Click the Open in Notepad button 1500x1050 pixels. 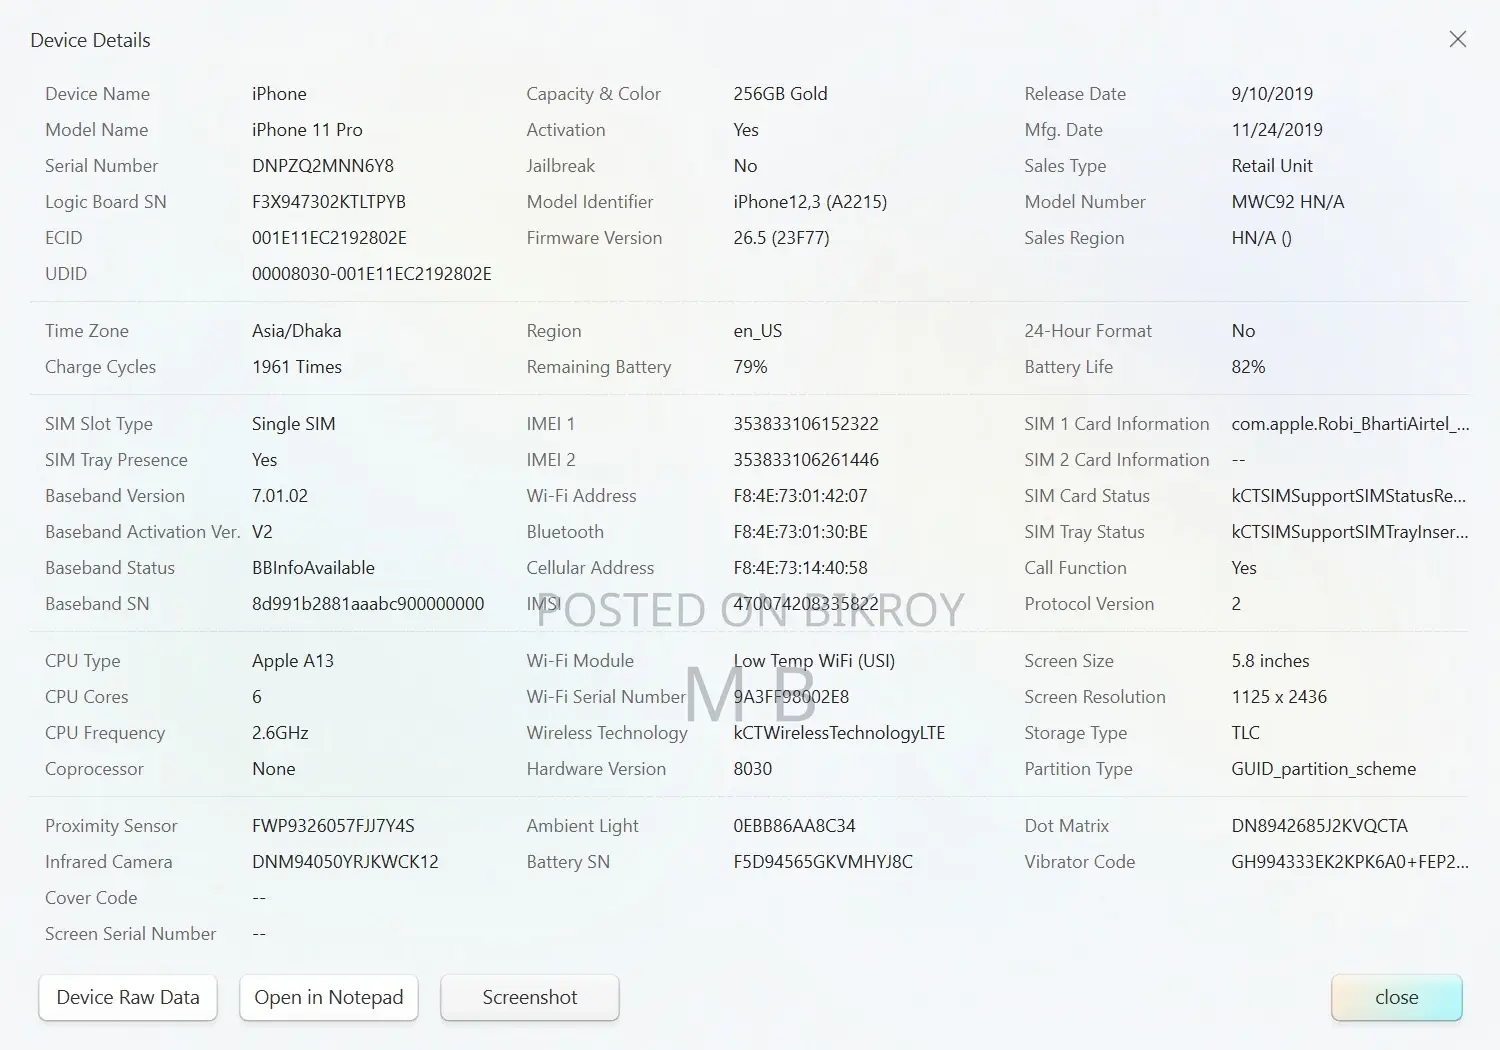click(x=329, y=997)
